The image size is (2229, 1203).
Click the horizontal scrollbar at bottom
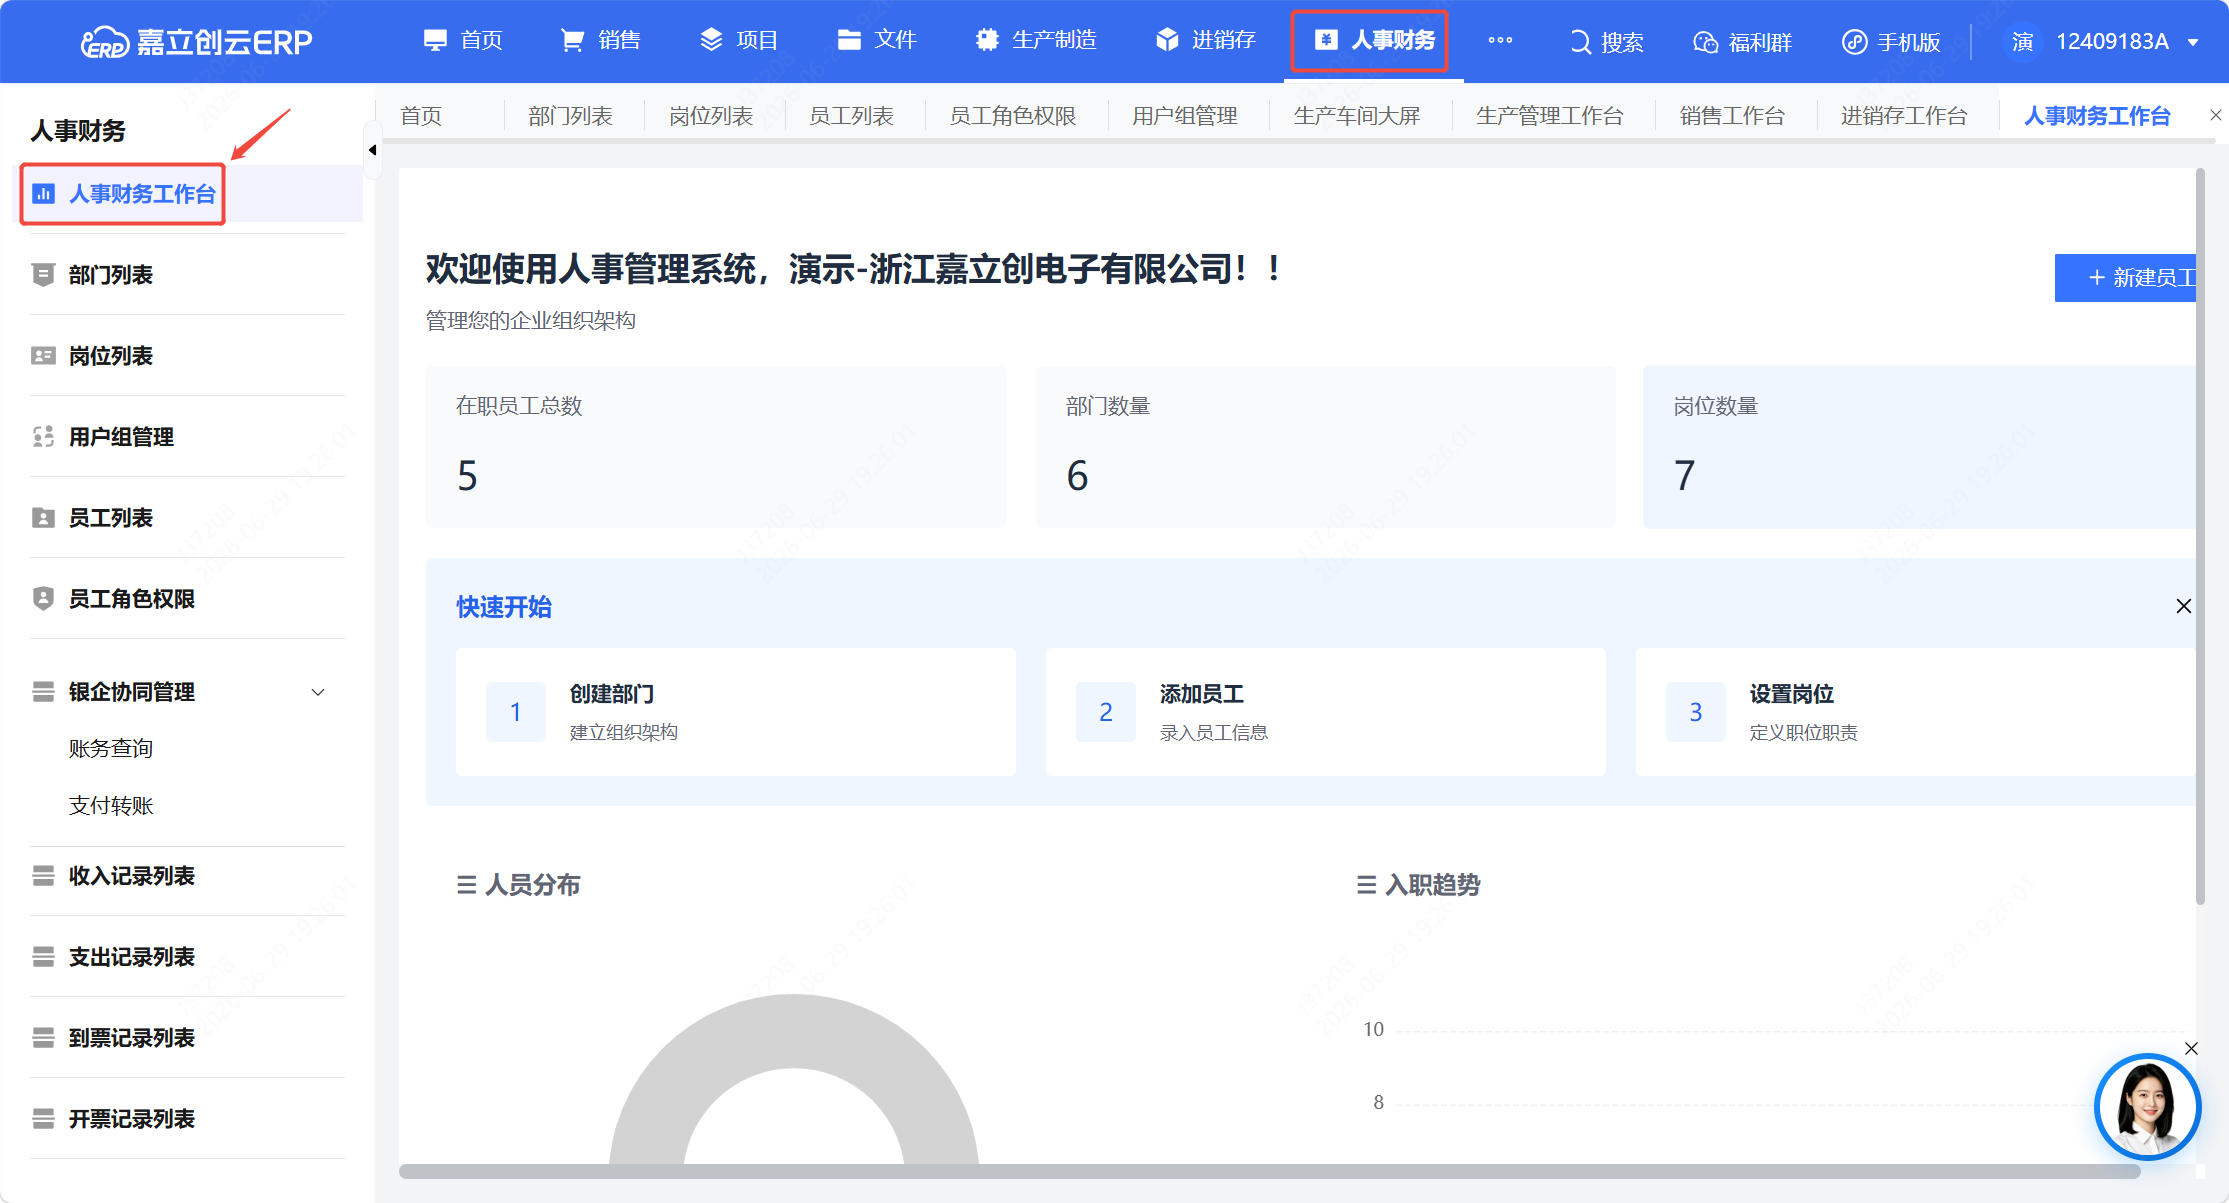pos(1270,1171)
